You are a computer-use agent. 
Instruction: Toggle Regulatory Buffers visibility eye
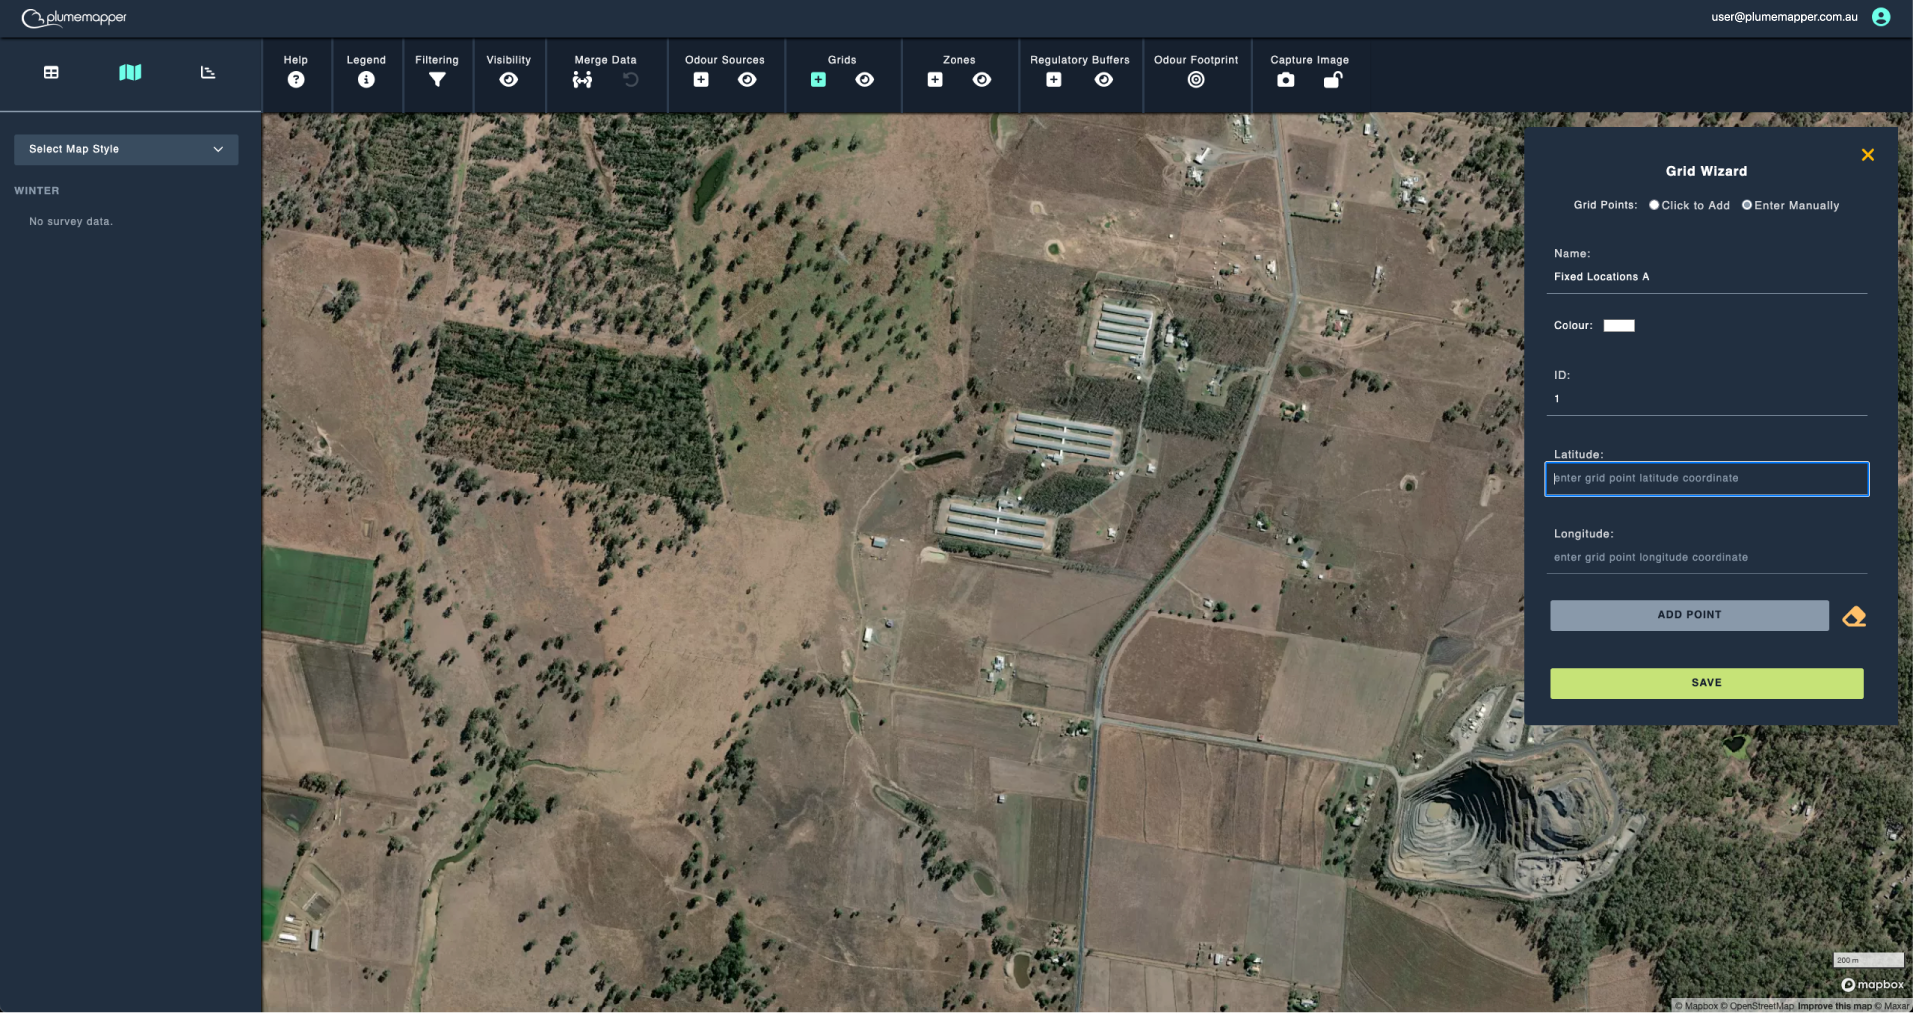click(x=1104, y=80)
